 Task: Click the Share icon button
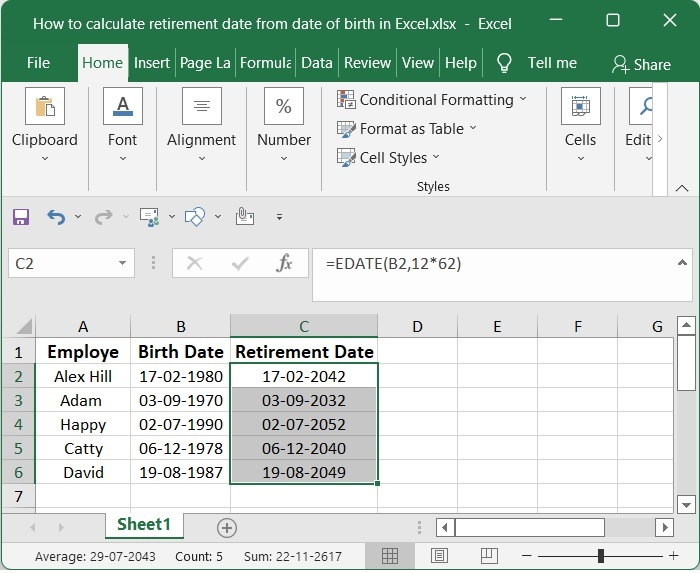(622, 64)
